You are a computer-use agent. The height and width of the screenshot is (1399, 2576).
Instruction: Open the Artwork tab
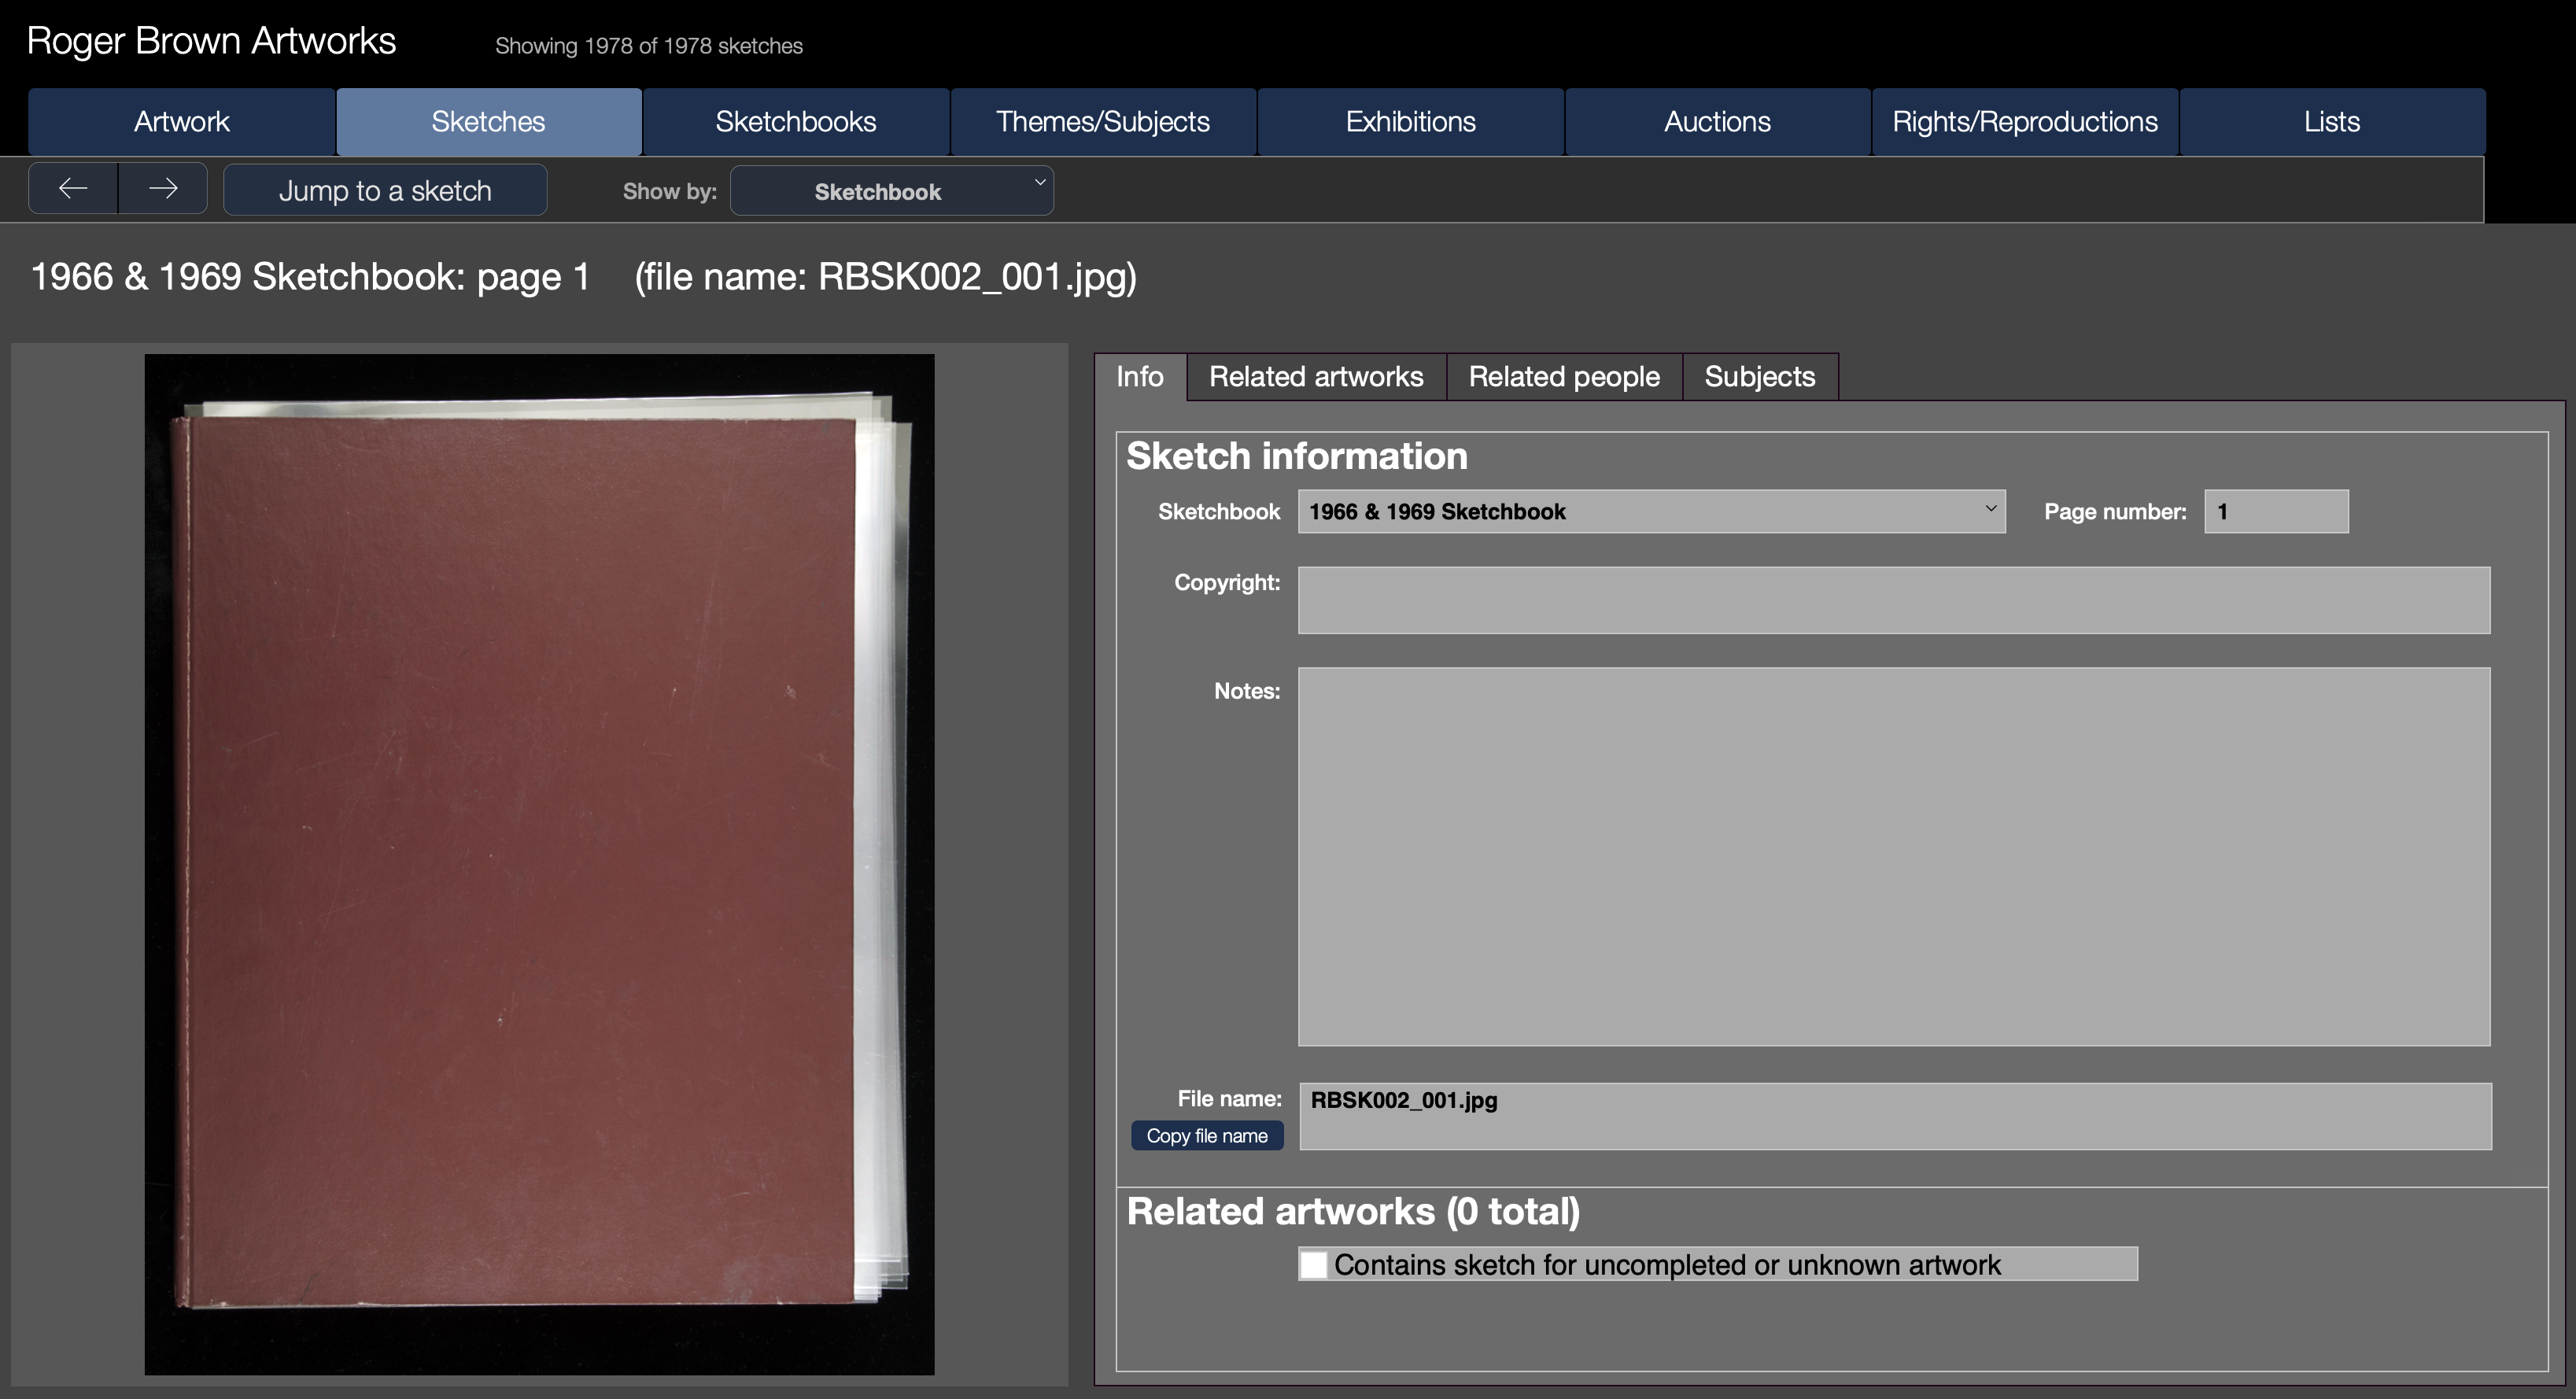[x=182, y=122]
